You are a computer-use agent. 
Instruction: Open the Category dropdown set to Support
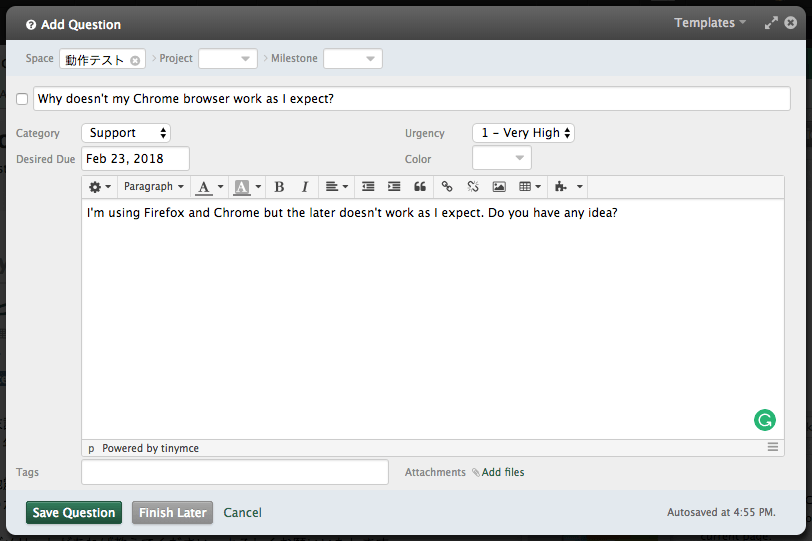coord(126,133)
